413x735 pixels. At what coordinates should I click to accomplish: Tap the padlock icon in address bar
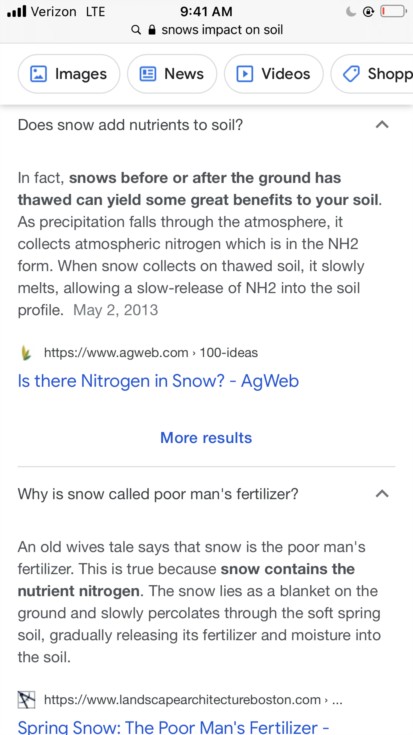point(151,30)
